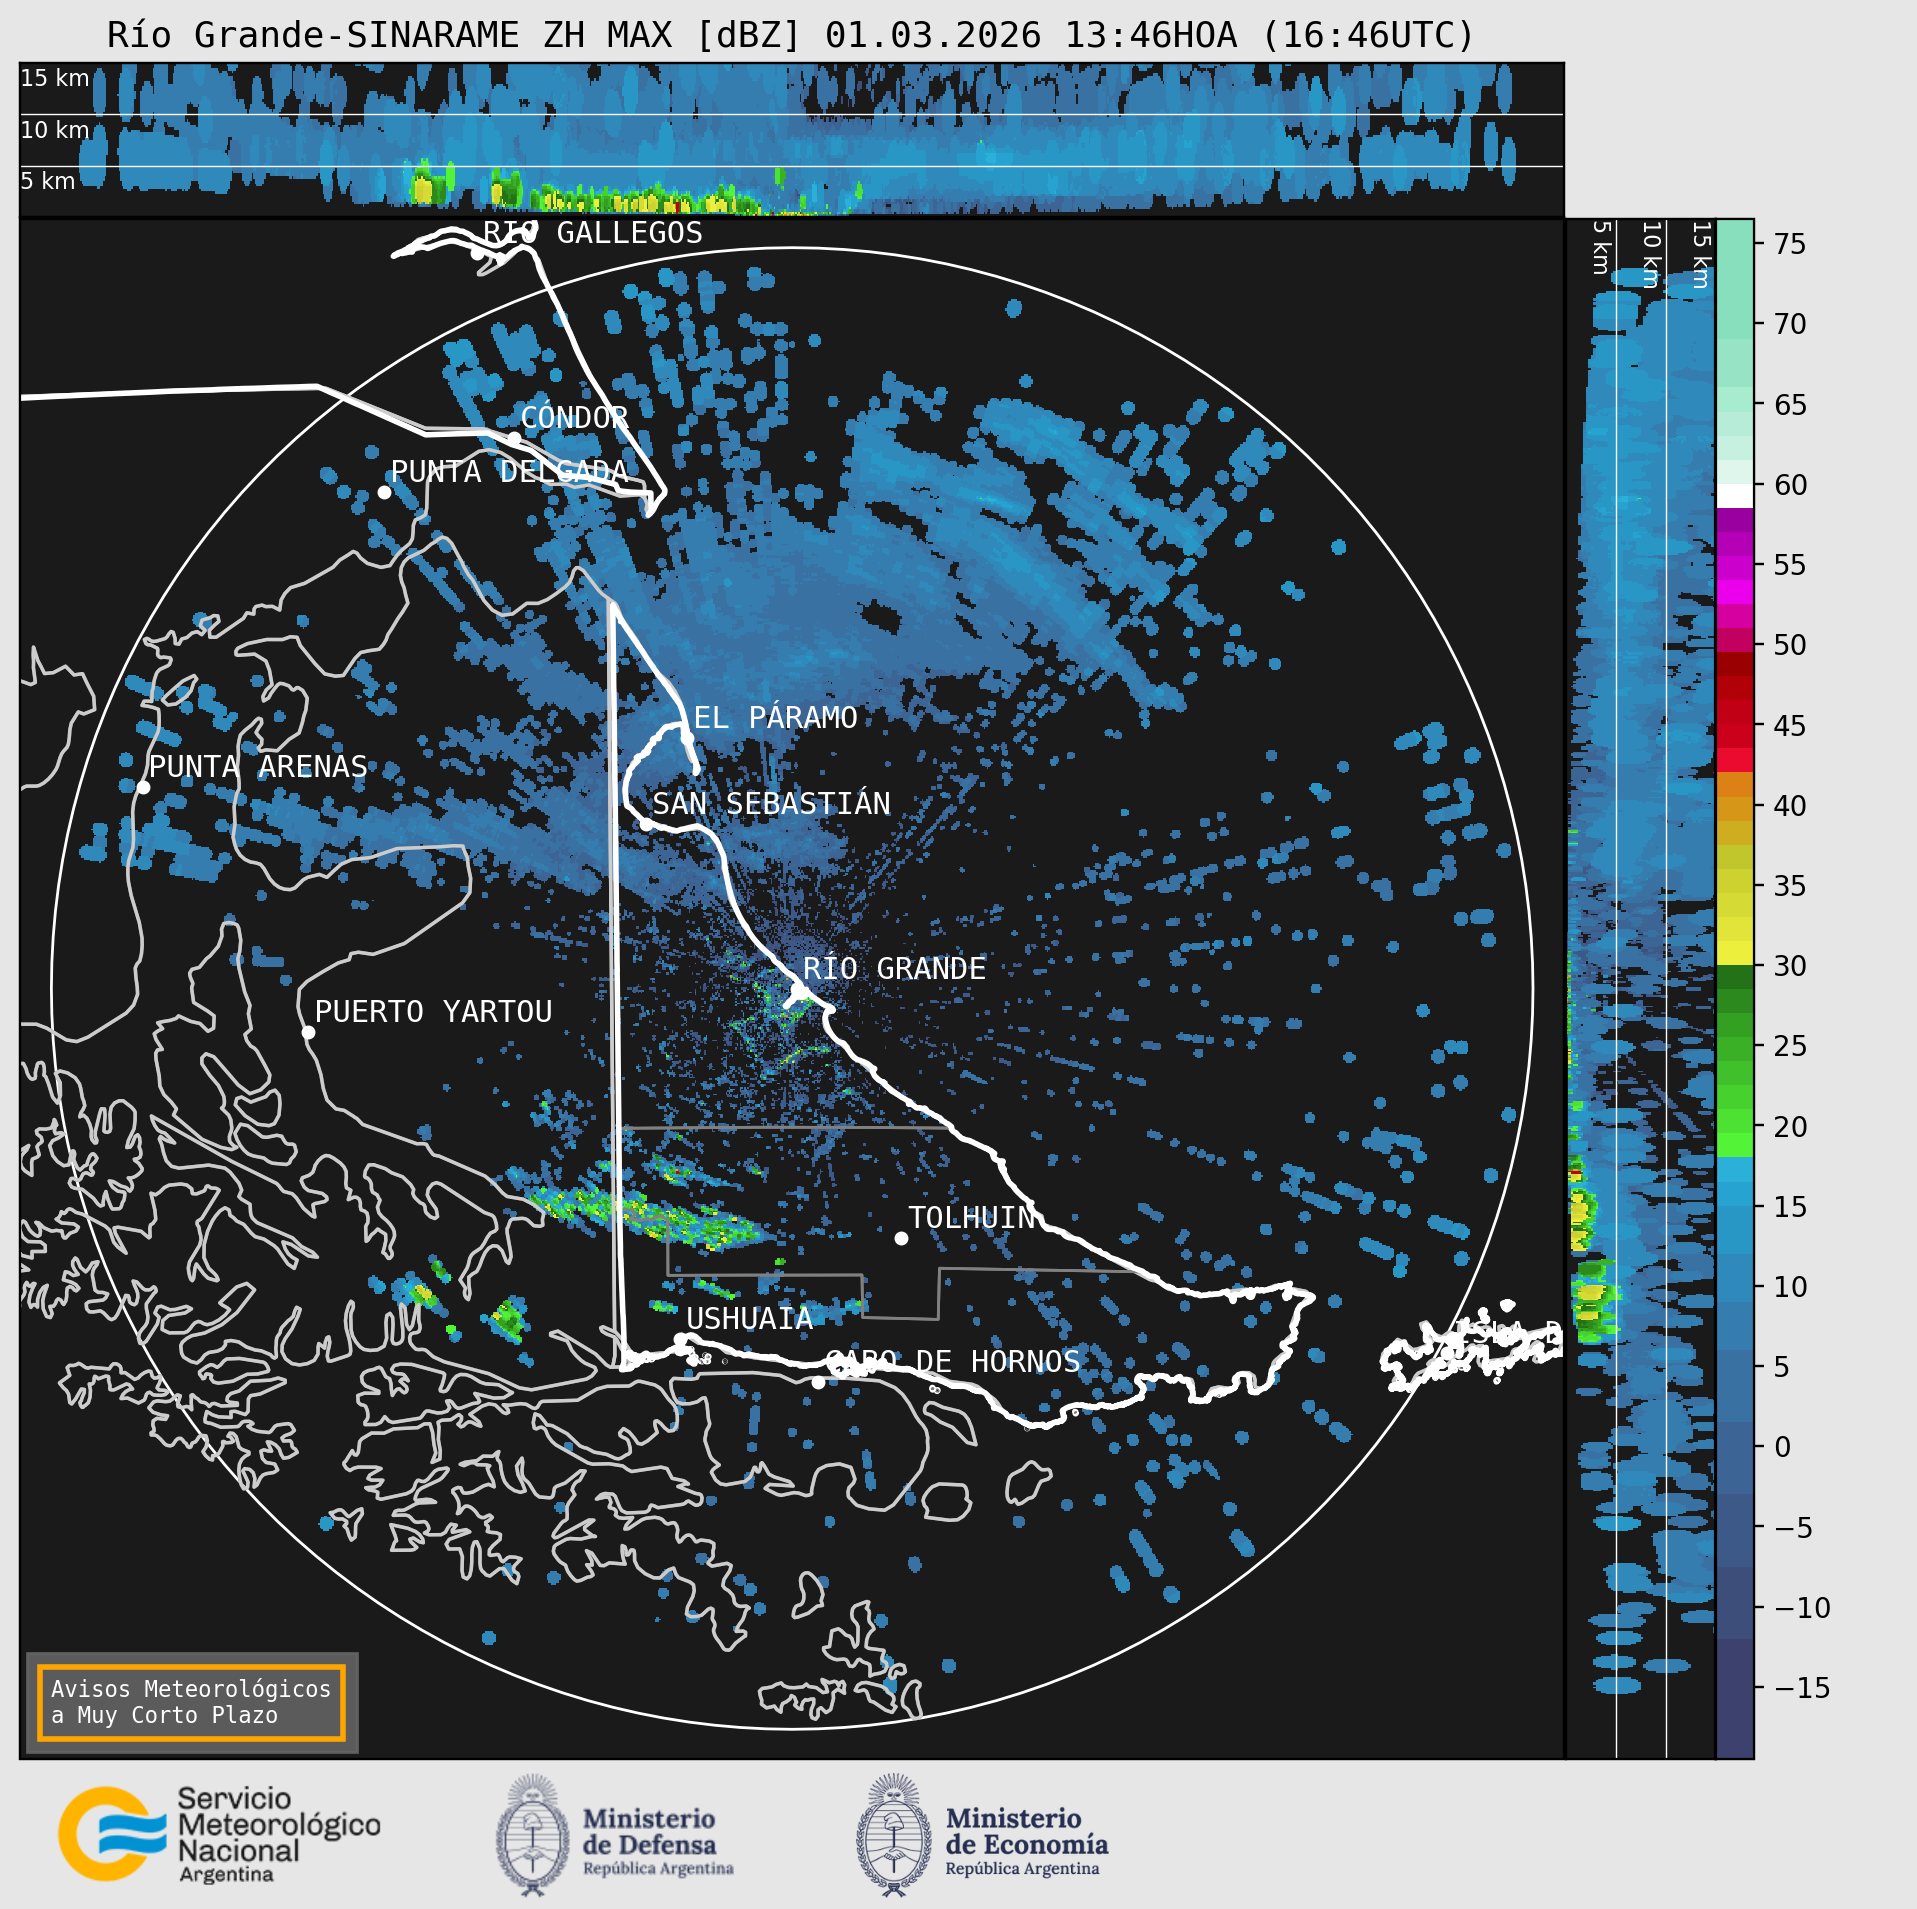Image resolution: width=1917 pixels, height=1909 pixels.
Task: Click the Ushuaia map label
Action: 750,1319
